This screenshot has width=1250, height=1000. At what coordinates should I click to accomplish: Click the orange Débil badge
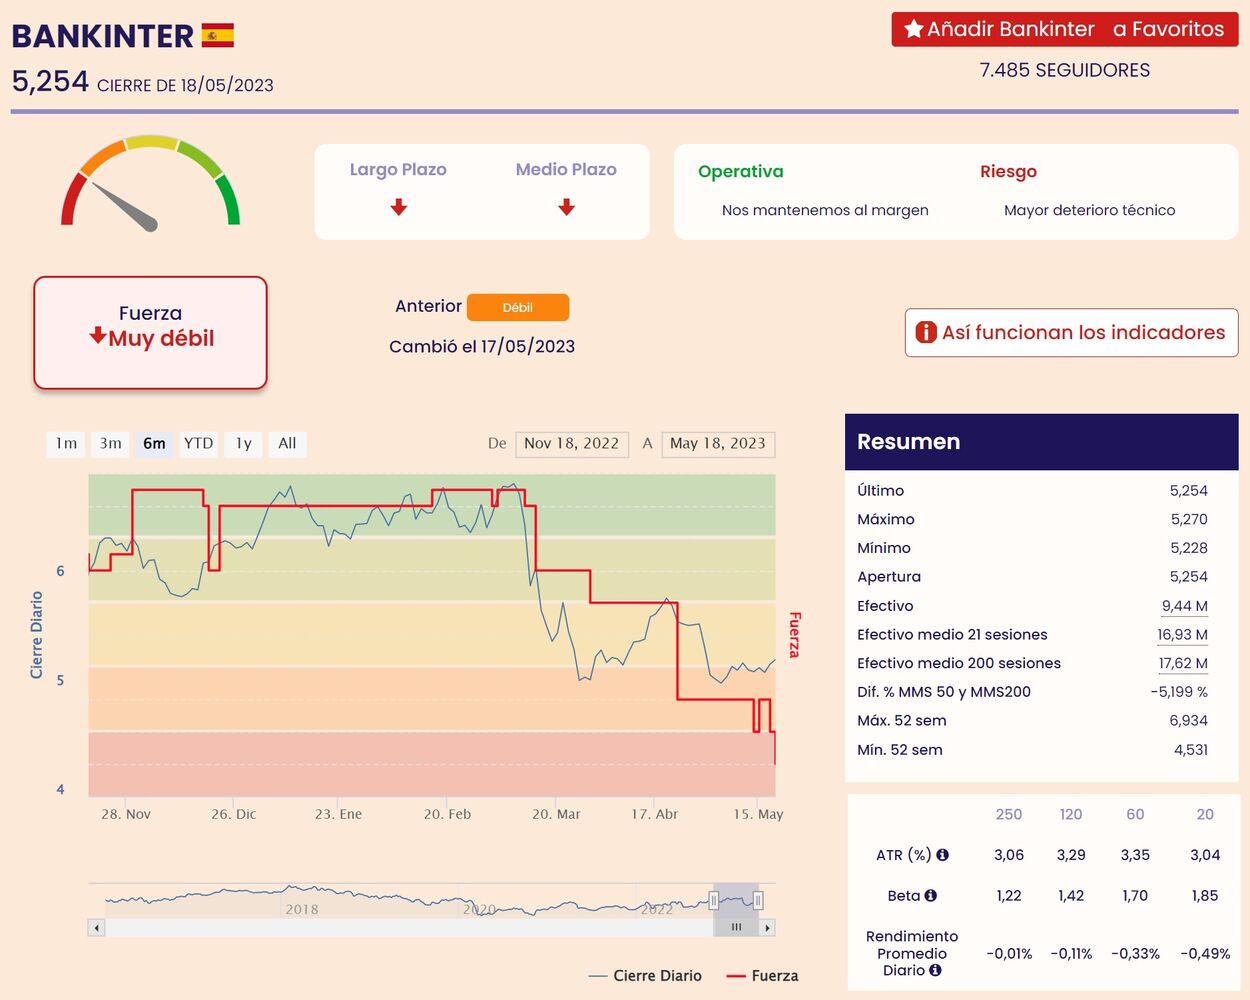(x=518, y=307)
